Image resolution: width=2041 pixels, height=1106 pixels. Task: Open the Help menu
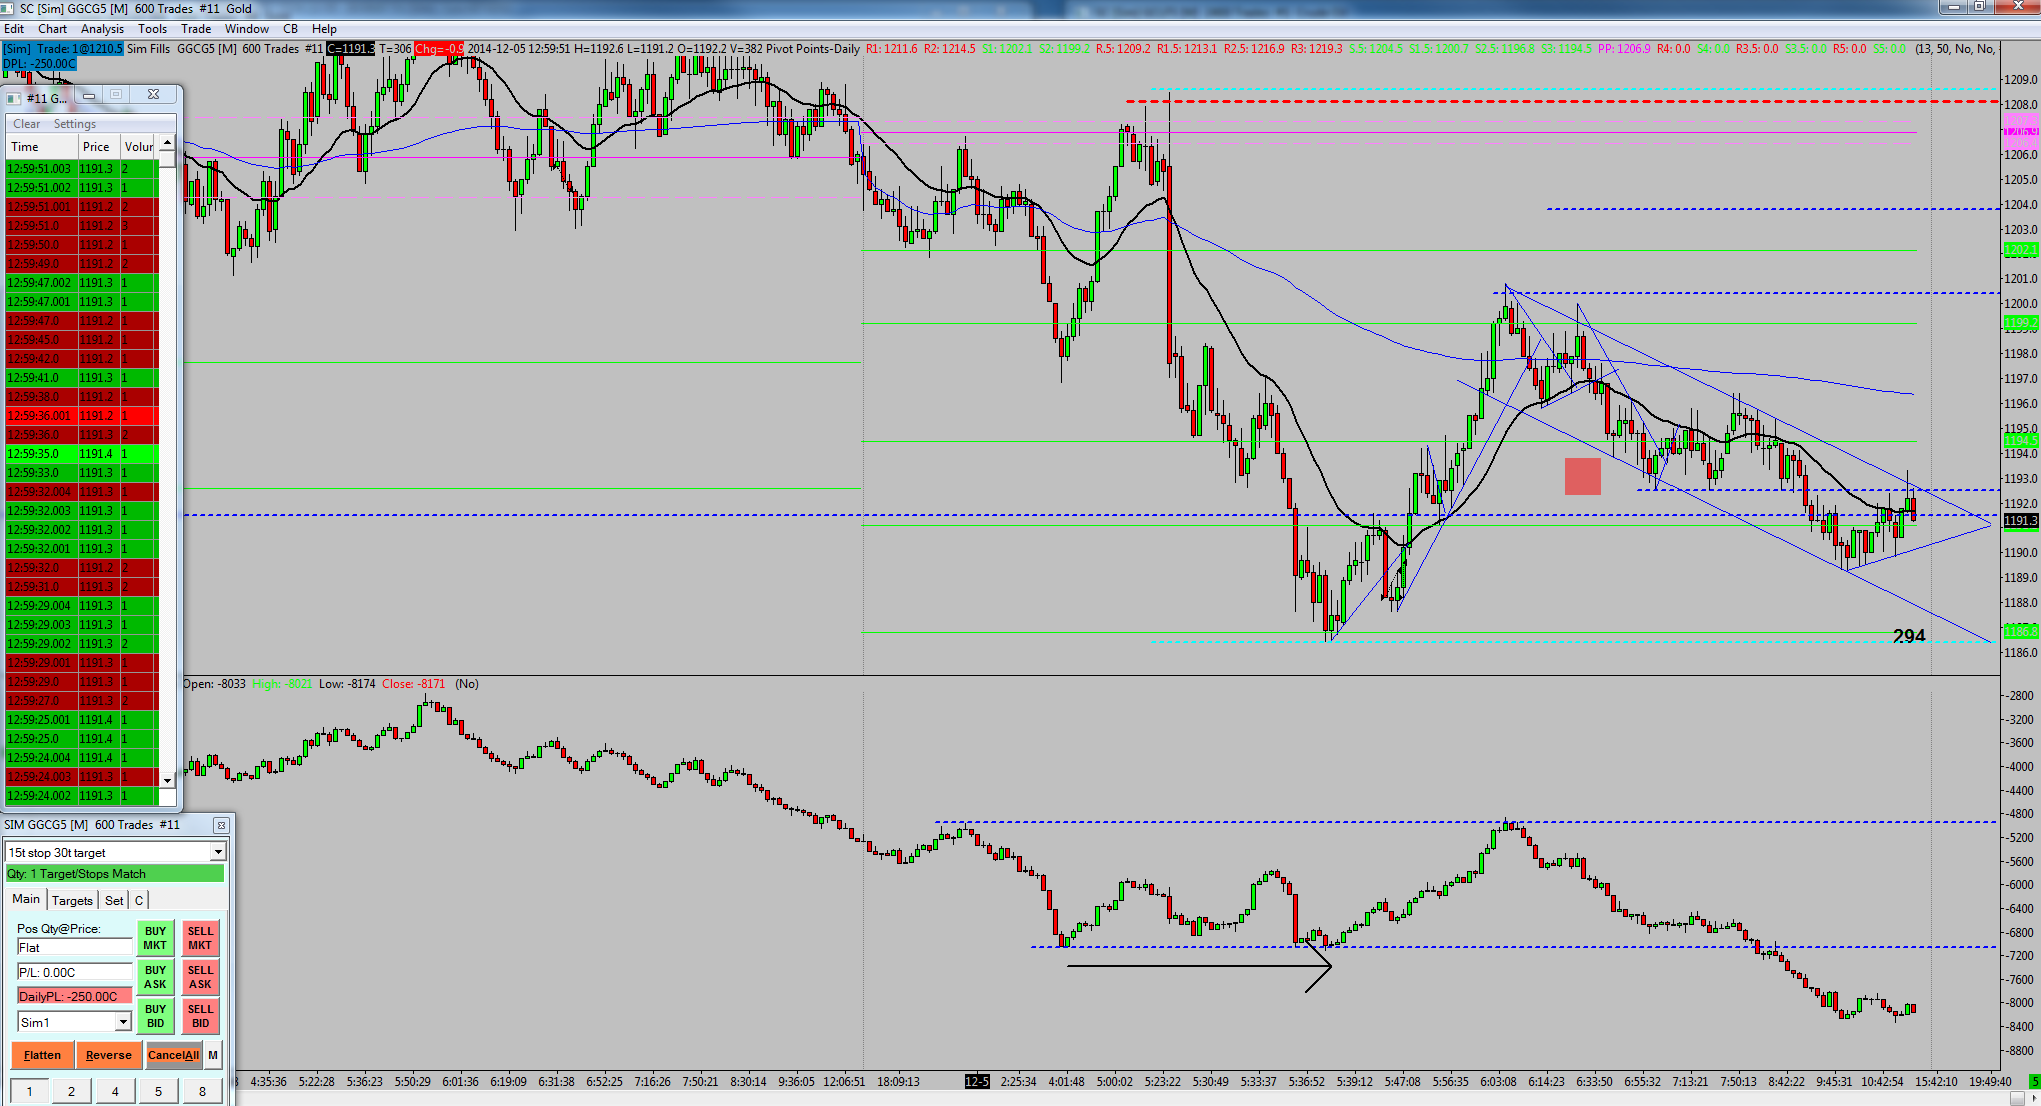324,29
